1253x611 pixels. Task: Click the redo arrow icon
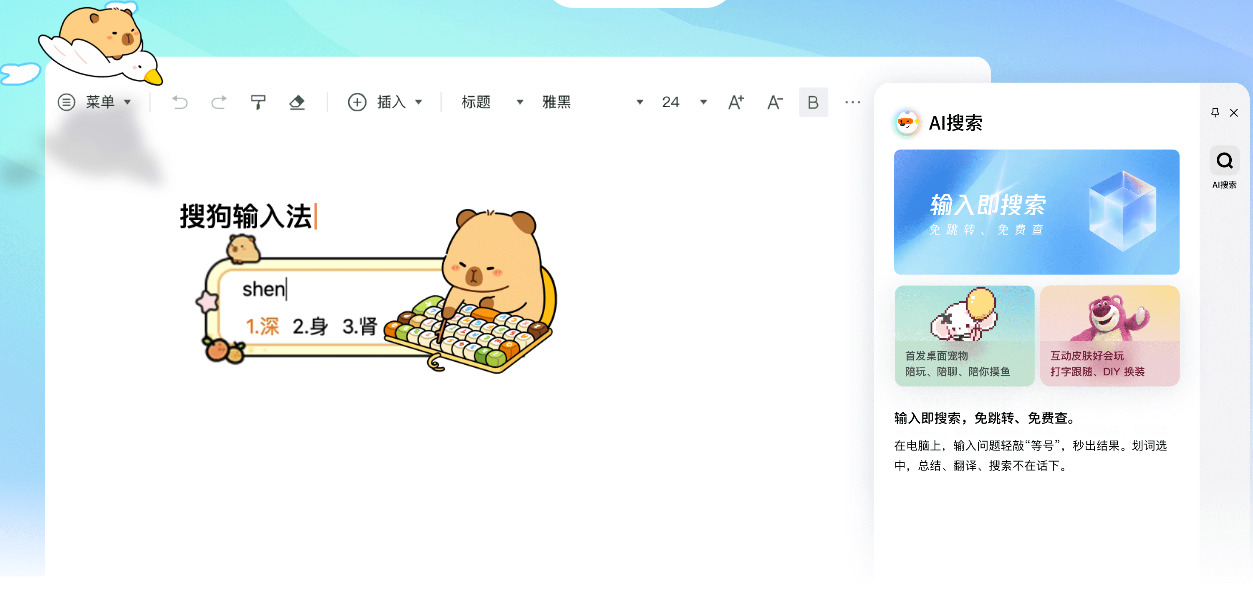pyautogui.click(x=219, y=102)
